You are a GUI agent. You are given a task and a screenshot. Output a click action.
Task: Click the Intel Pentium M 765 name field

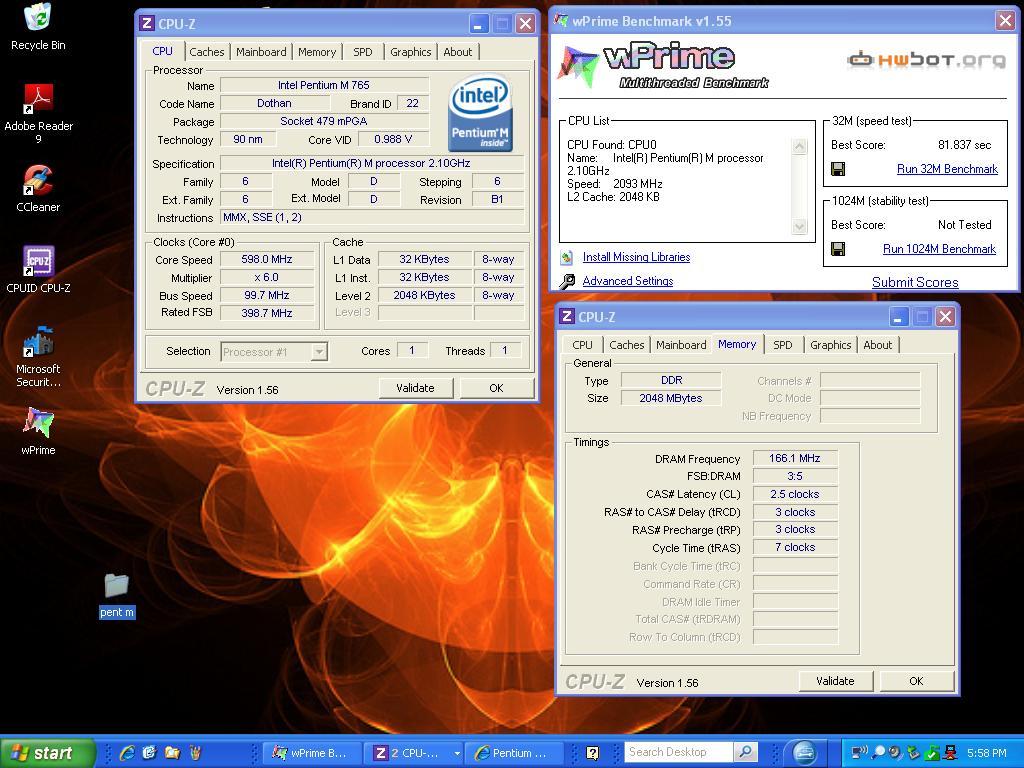pos(324,85)
